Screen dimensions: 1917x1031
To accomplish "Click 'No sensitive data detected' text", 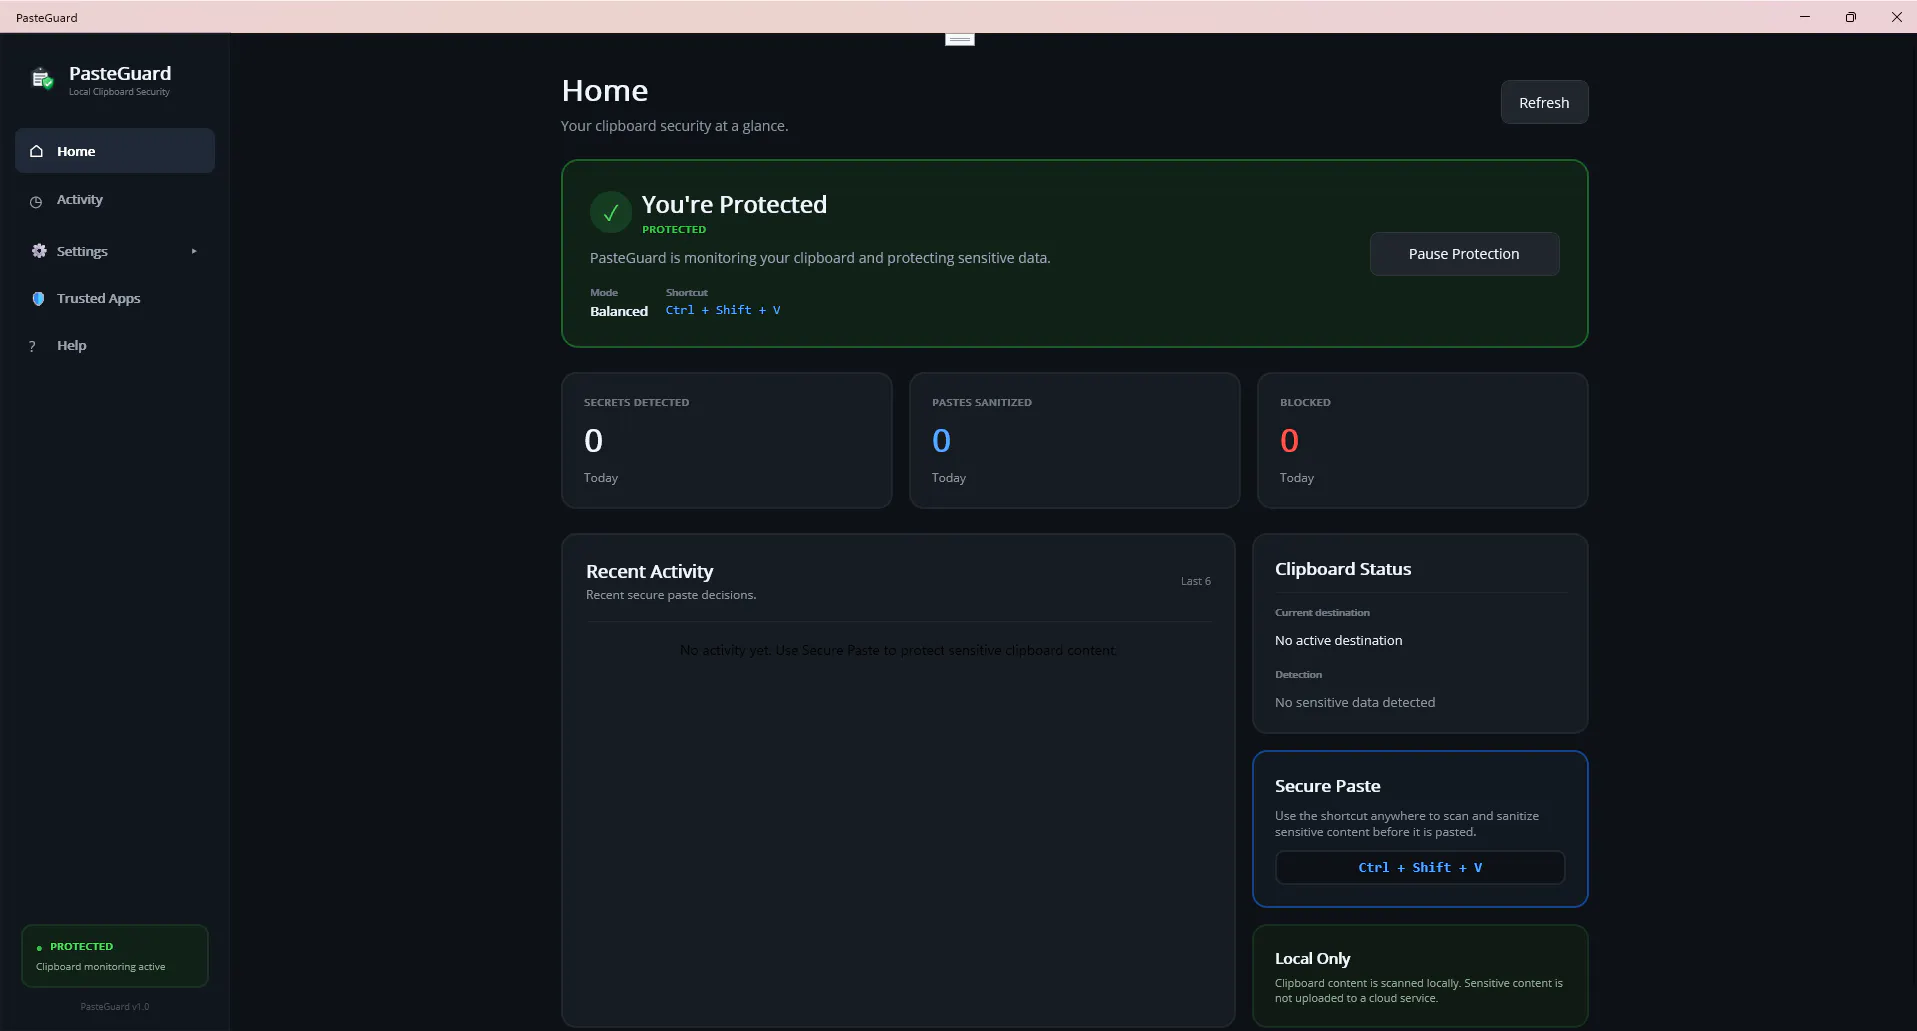I will point(1355,702).
